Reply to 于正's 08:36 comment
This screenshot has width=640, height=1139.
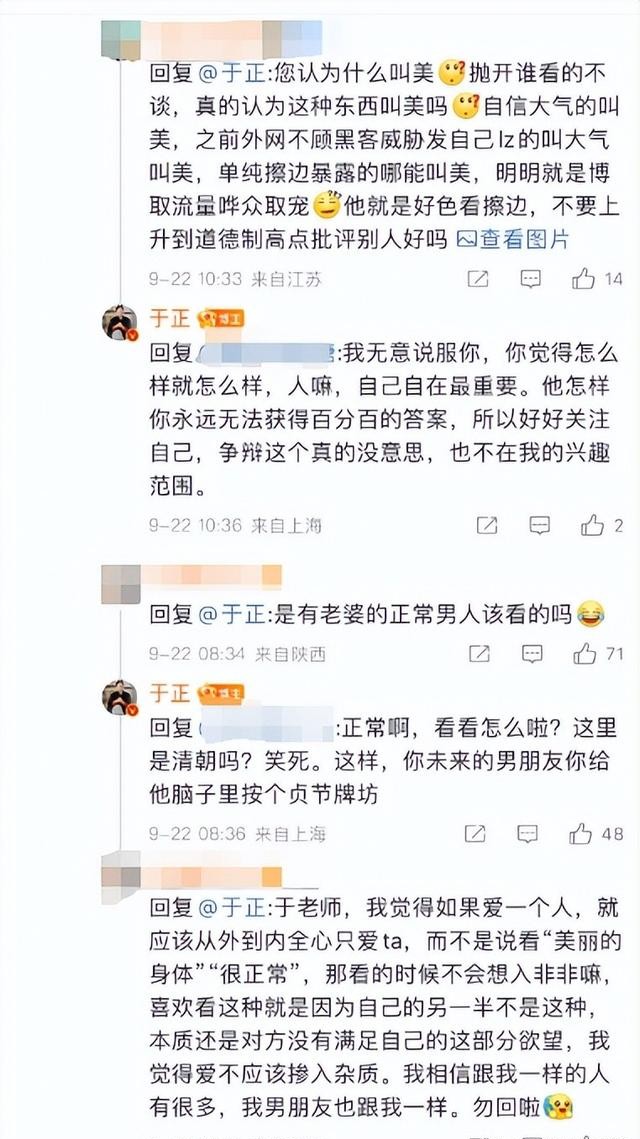click(x=528, y=833)
